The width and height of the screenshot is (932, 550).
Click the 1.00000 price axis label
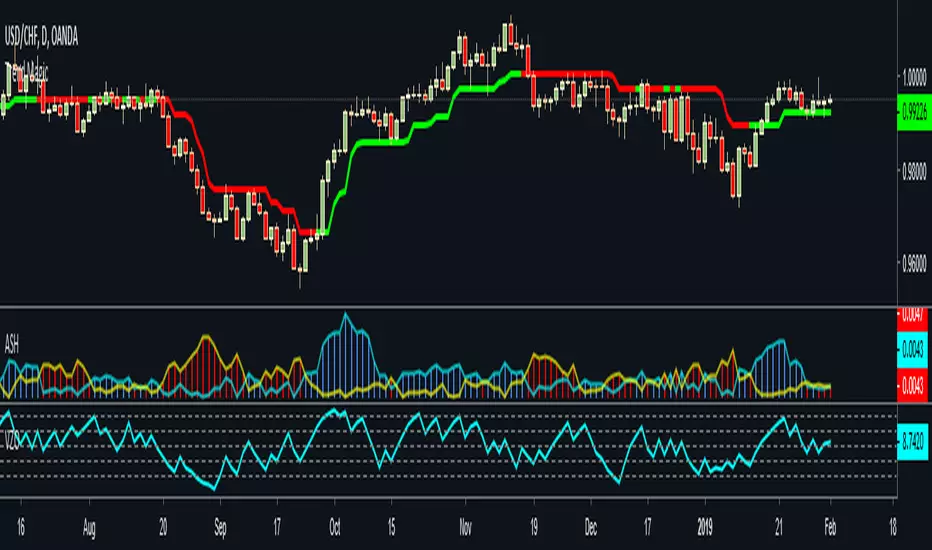click(914, 77)
